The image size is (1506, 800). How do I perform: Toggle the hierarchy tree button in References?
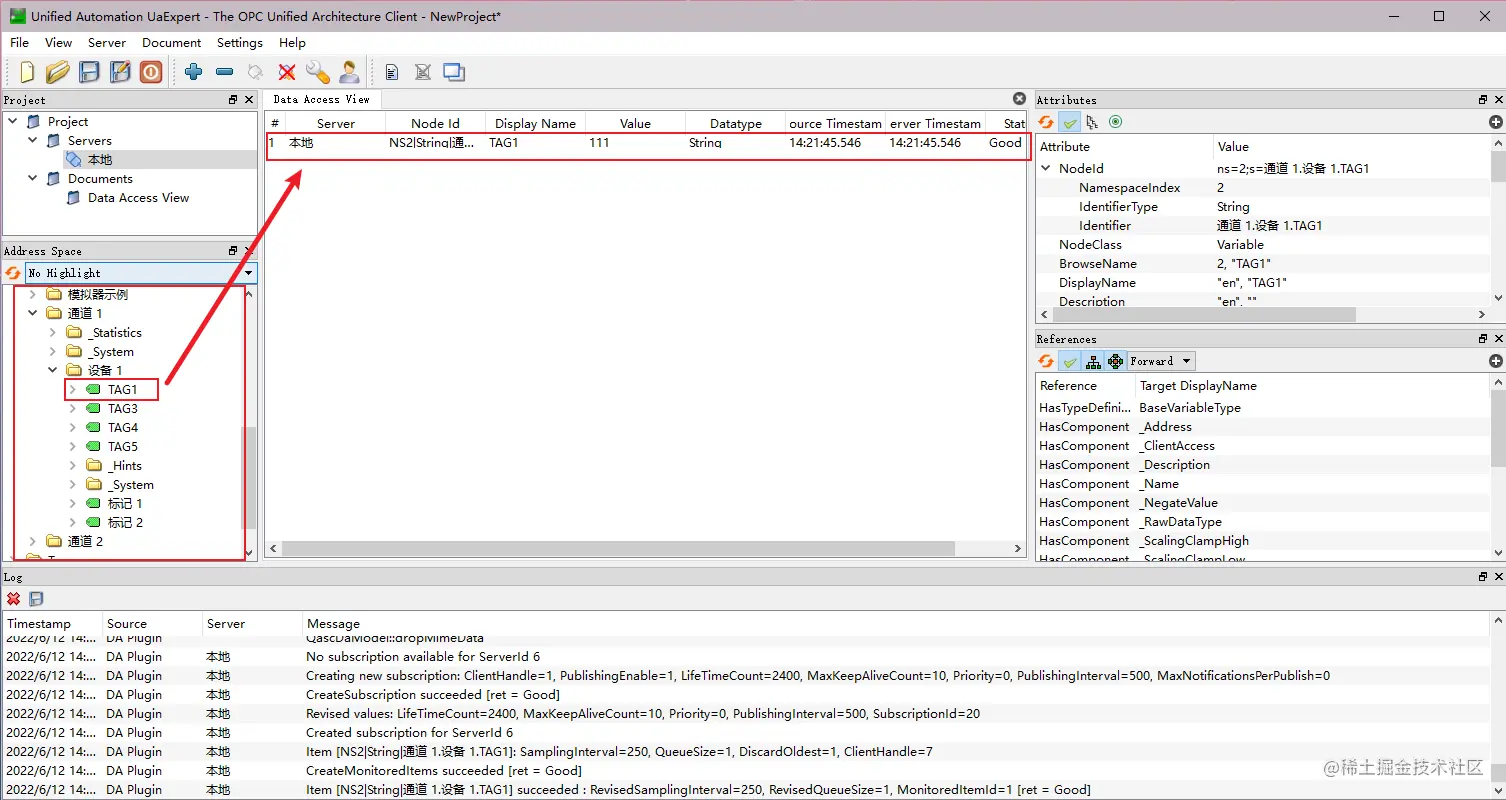[1093, 361]
